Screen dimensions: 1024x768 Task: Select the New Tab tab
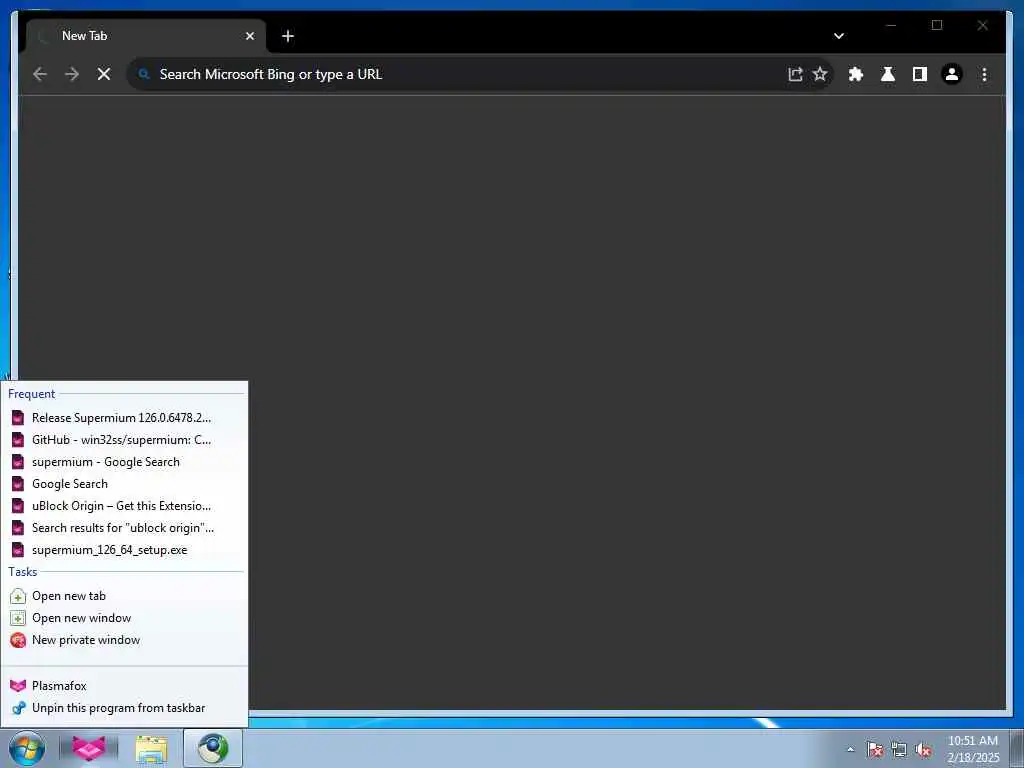coord(146,36)
